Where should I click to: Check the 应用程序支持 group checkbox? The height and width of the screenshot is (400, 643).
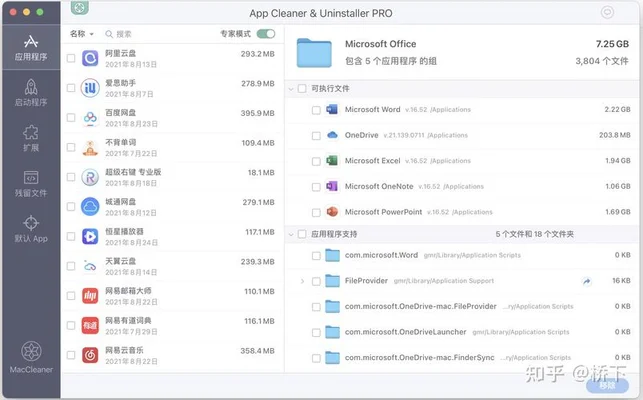(302, 234)
